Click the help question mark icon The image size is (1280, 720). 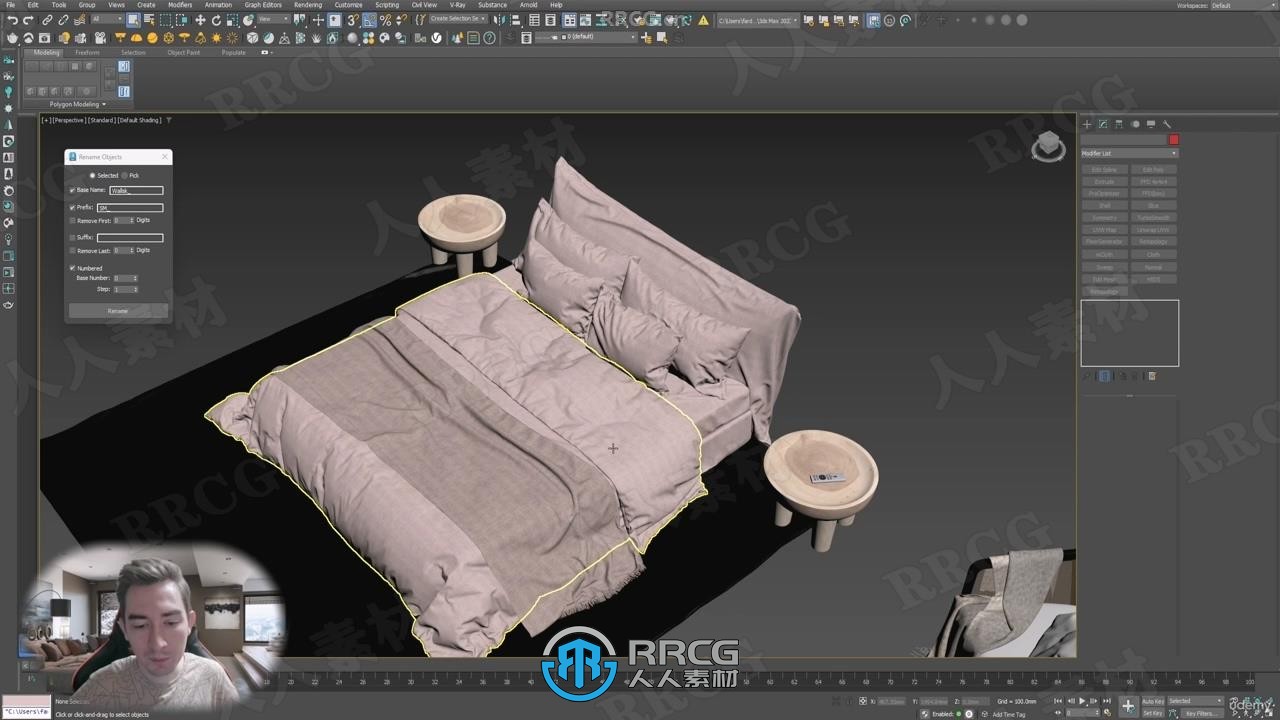[x=489, y=38]
